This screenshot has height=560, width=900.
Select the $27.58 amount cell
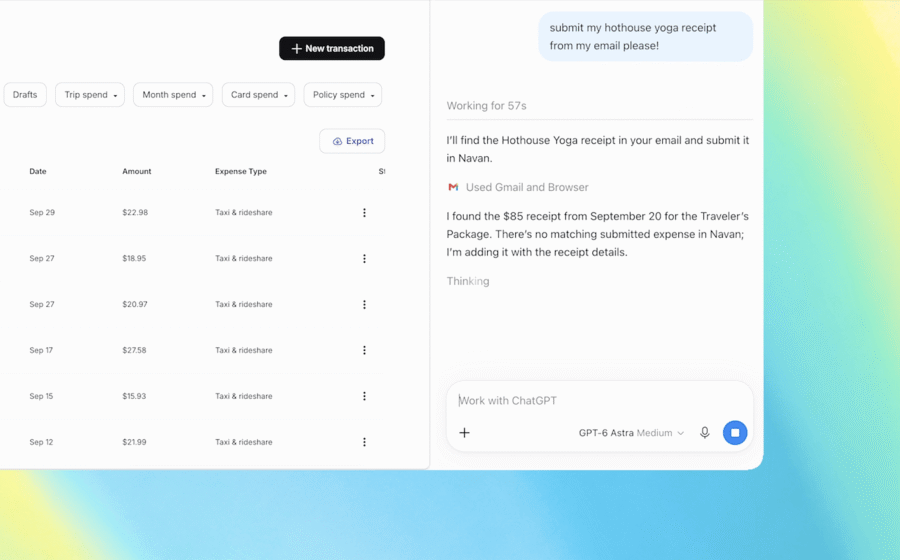click(x=134, y=350)
